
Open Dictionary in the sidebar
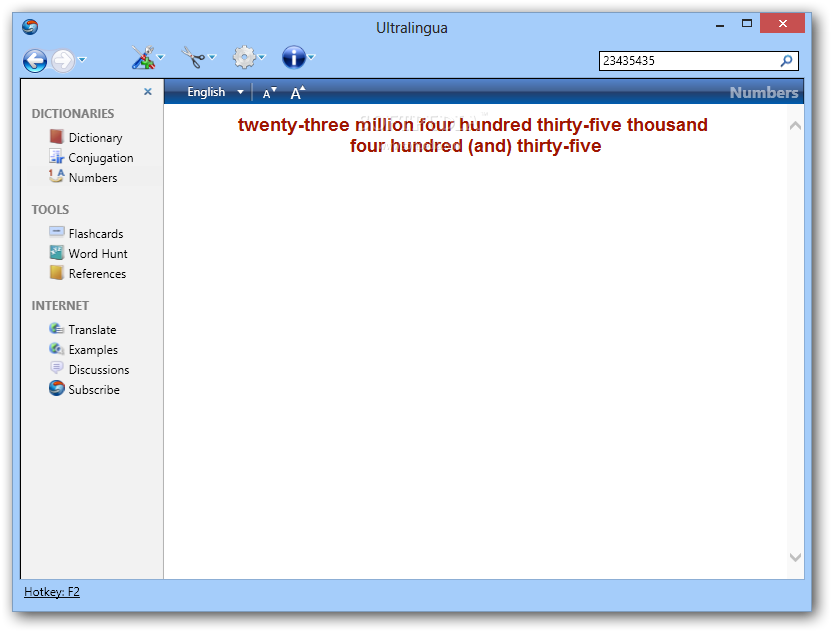(x=96, y=138)
